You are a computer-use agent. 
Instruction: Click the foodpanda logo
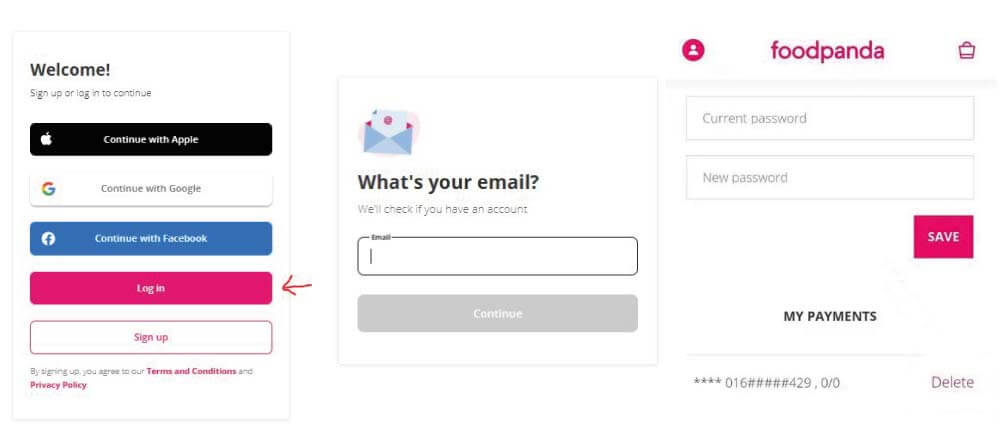pos(827,50)
